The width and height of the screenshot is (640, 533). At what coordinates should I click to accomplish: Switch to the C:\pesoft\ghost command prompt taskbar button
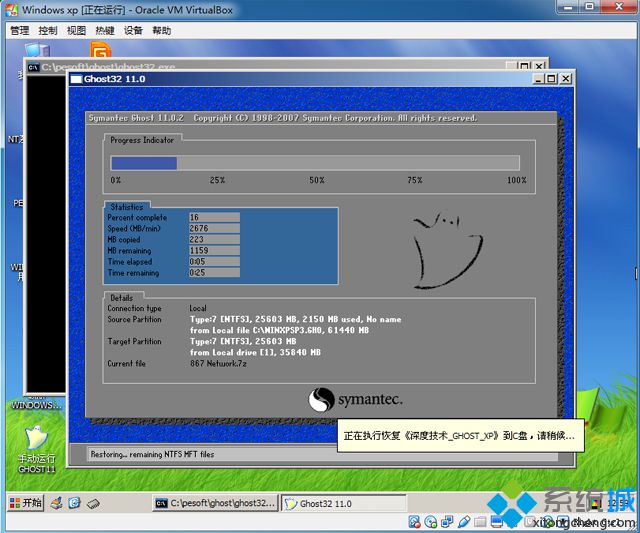[212, 504]
